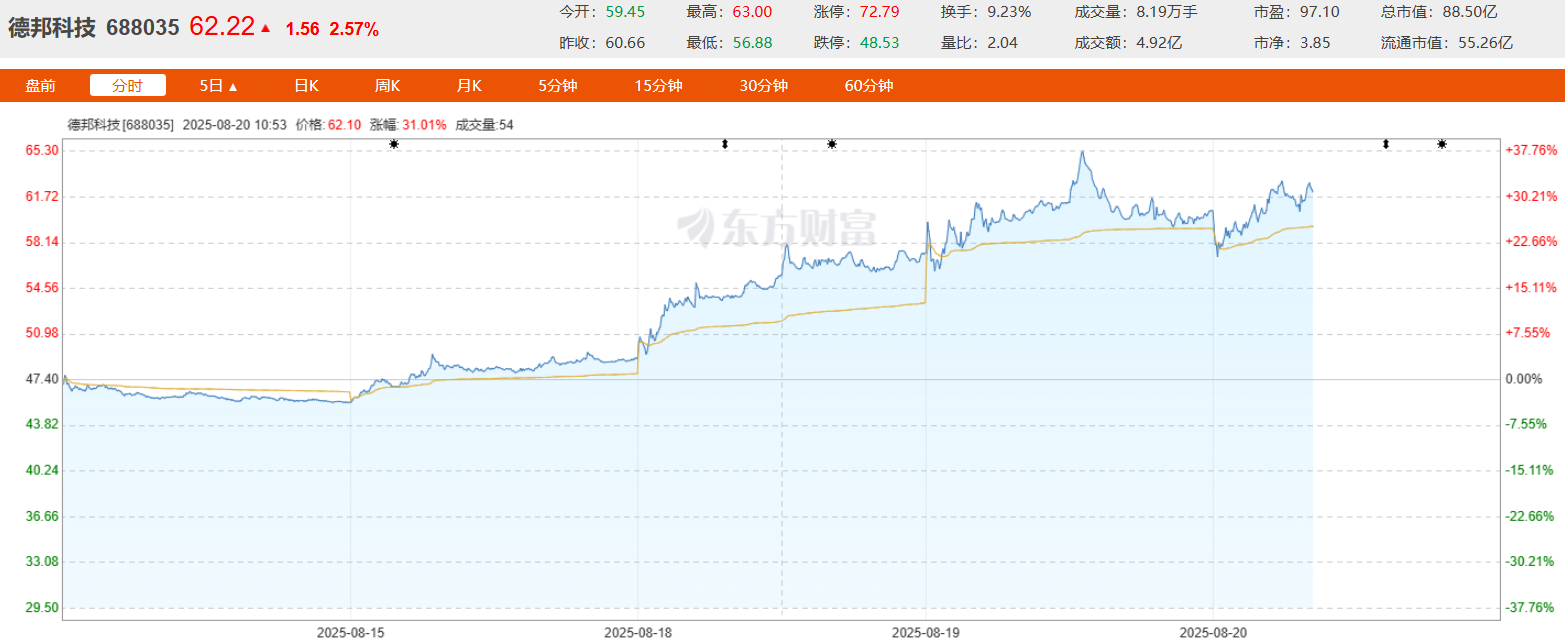Expand the 5日 period dropdown
This screenshot has width=1565, height=640.
pos(219,86)
